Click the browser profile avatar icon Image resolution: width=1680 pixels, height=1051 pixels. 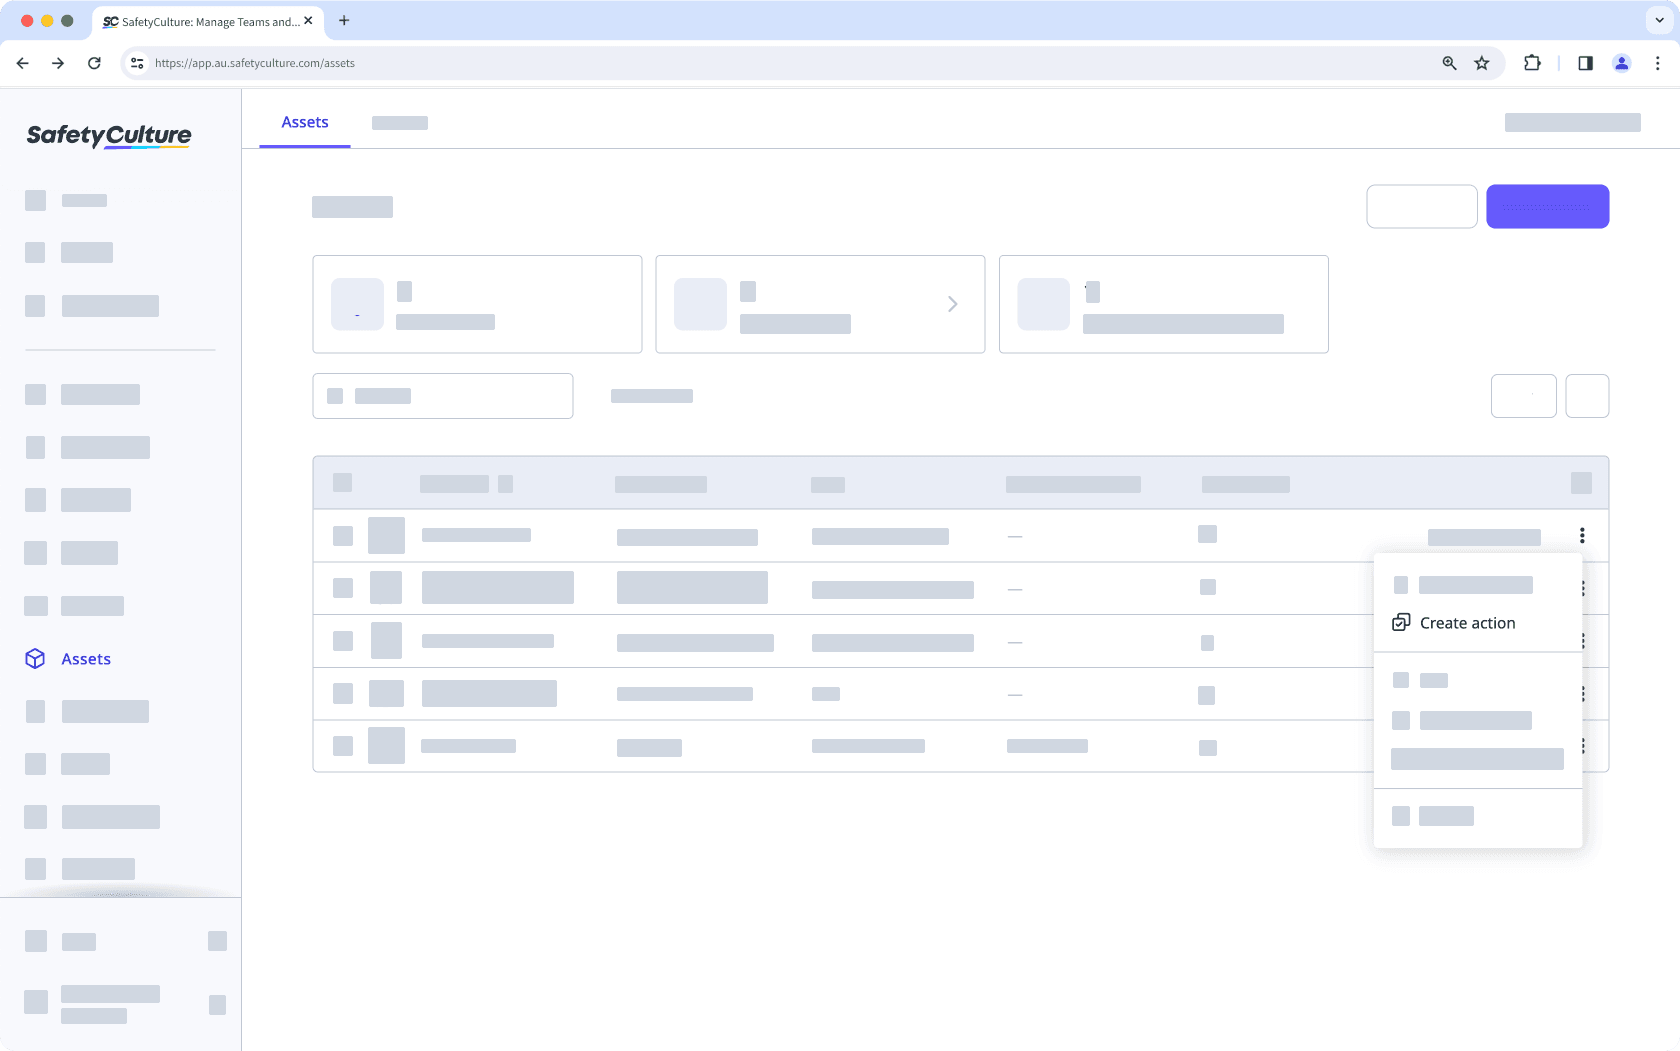click(1622, 62)
